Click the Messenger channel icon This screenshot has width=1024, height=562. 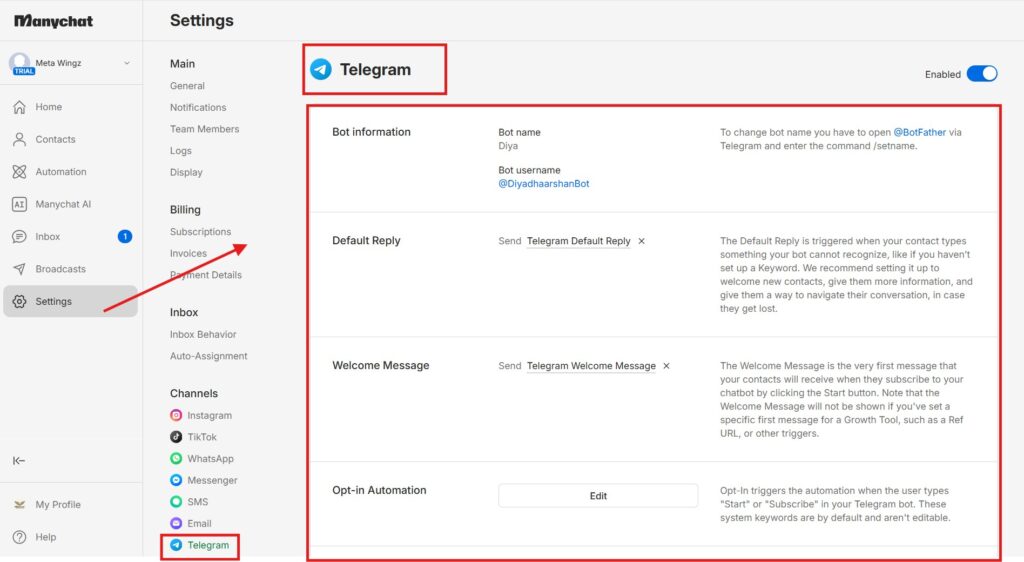[176, 480]
